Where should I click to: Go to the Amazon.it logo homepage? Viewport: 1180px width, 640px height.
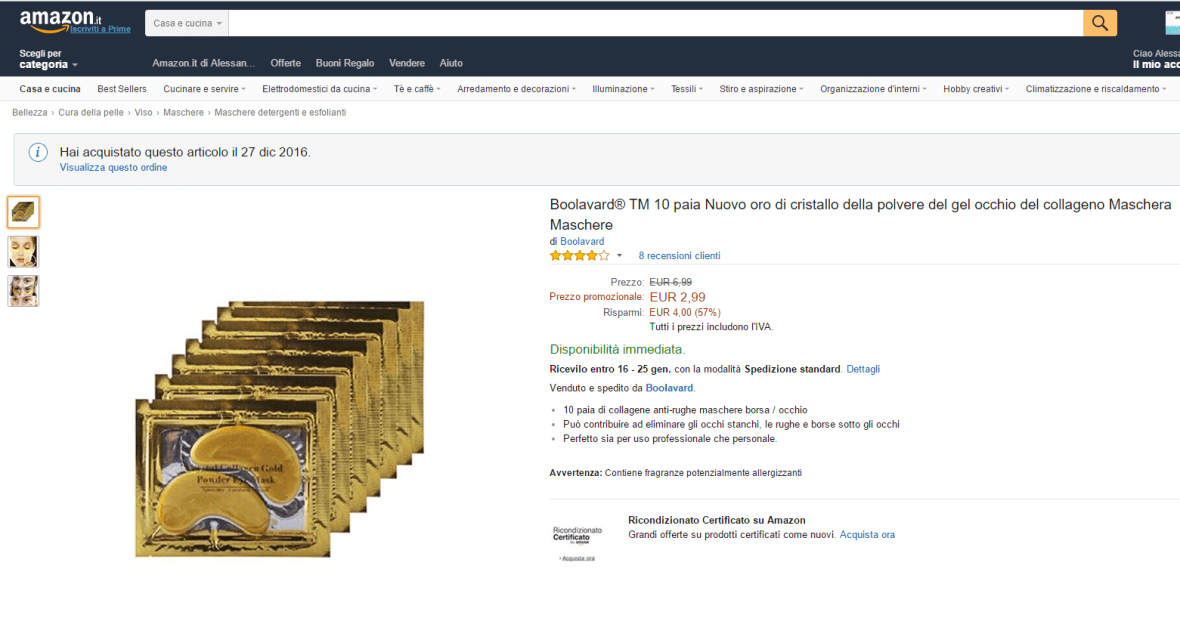pyautogui.click(x=60, y=20)
